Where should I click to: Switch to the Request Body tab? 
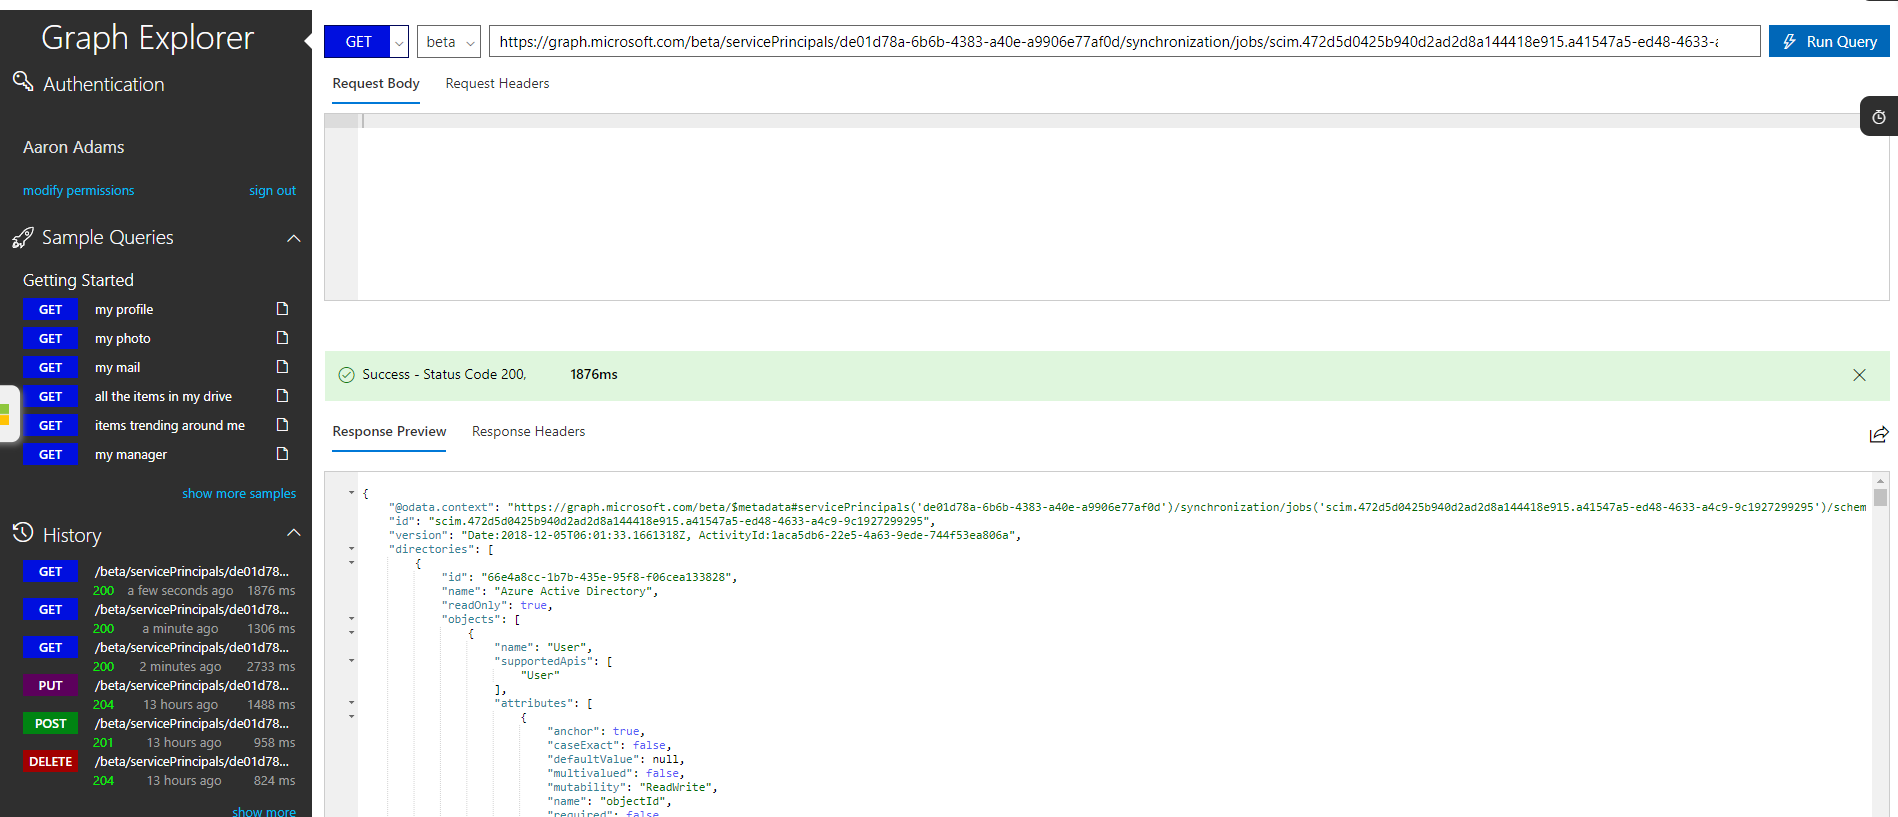point(376,83)
